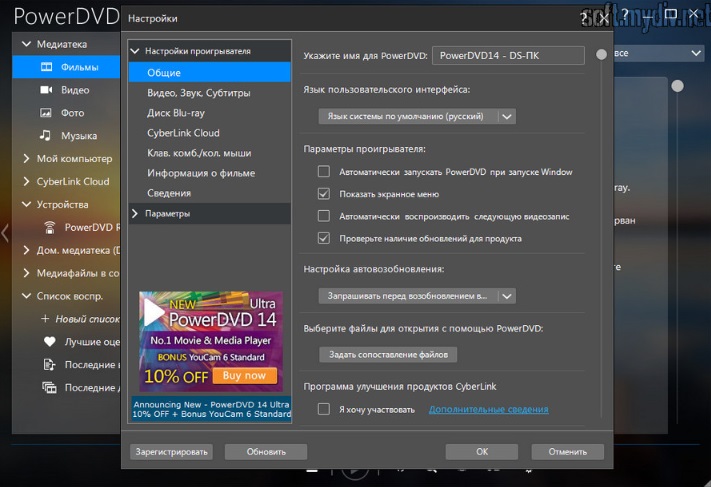
Task: Follow the Дополнительные сведения link
Action: point(488,409)
